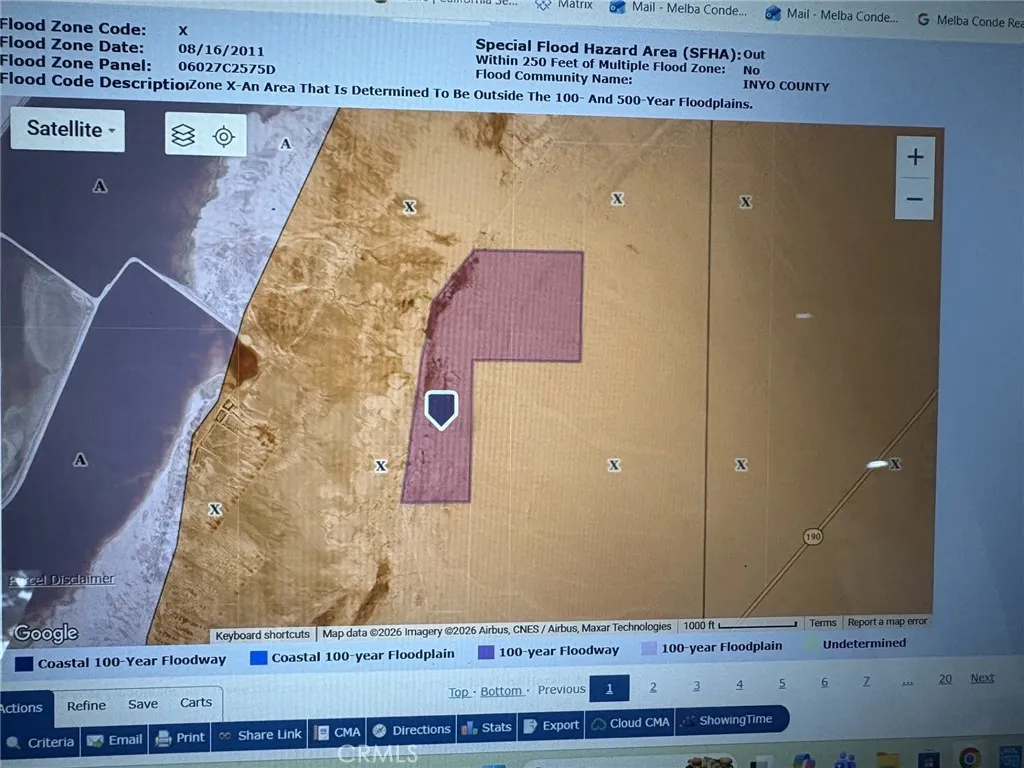This screenshot has height=768, width=1024.
Task: Click the Next page link
Action: point(982,678)
